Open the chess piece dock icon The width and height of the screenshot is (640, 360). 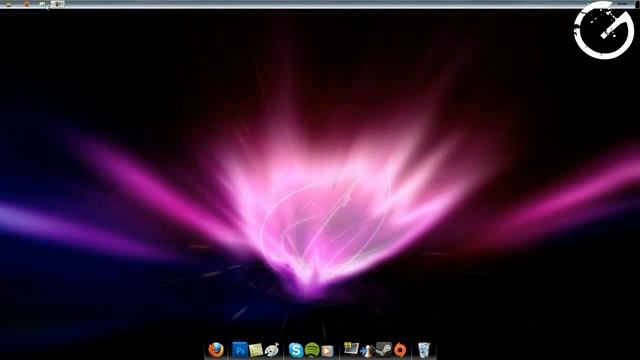pos(367,351)
